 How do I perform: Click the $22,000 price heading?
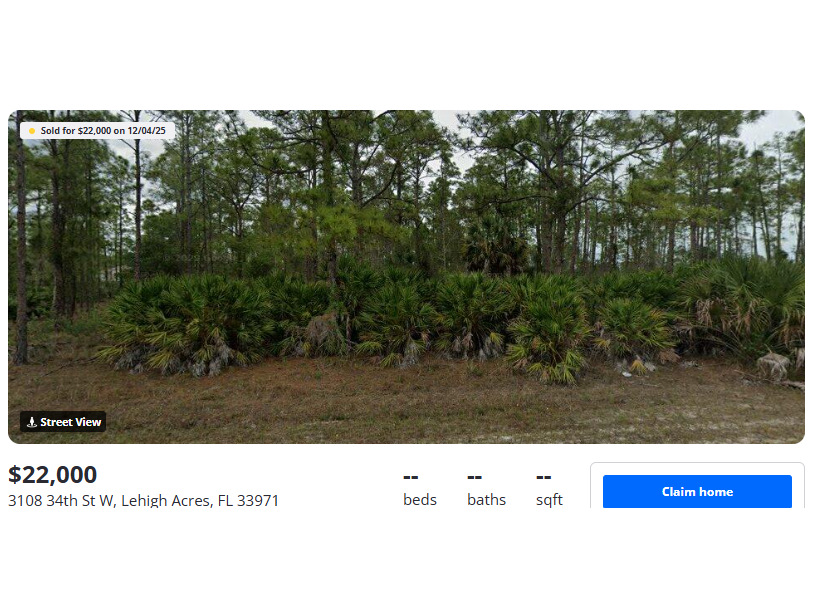tap(52, 474)
